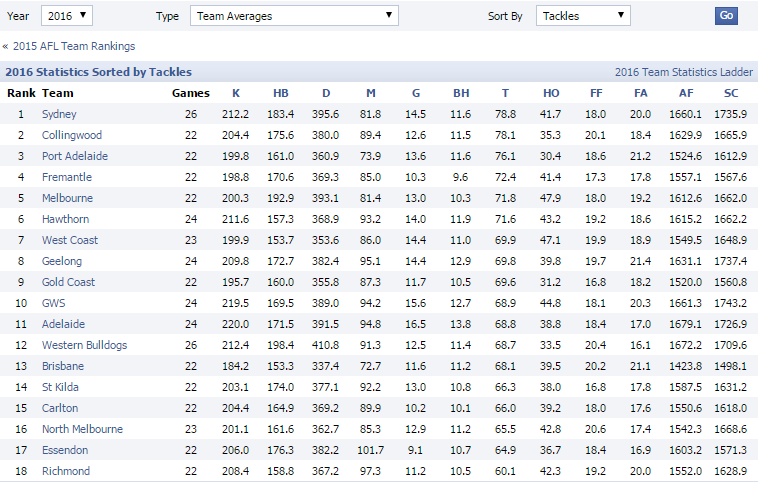
Task: Click the Go button
Action: (x=726, y=15)
